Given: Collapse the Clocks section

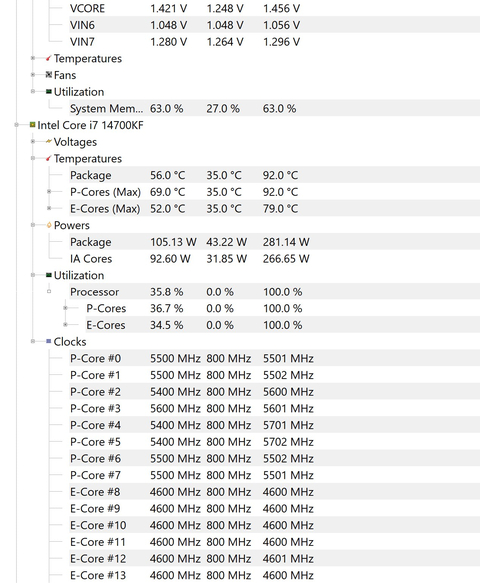Looking at the screenshot, I should click(33, 341).
